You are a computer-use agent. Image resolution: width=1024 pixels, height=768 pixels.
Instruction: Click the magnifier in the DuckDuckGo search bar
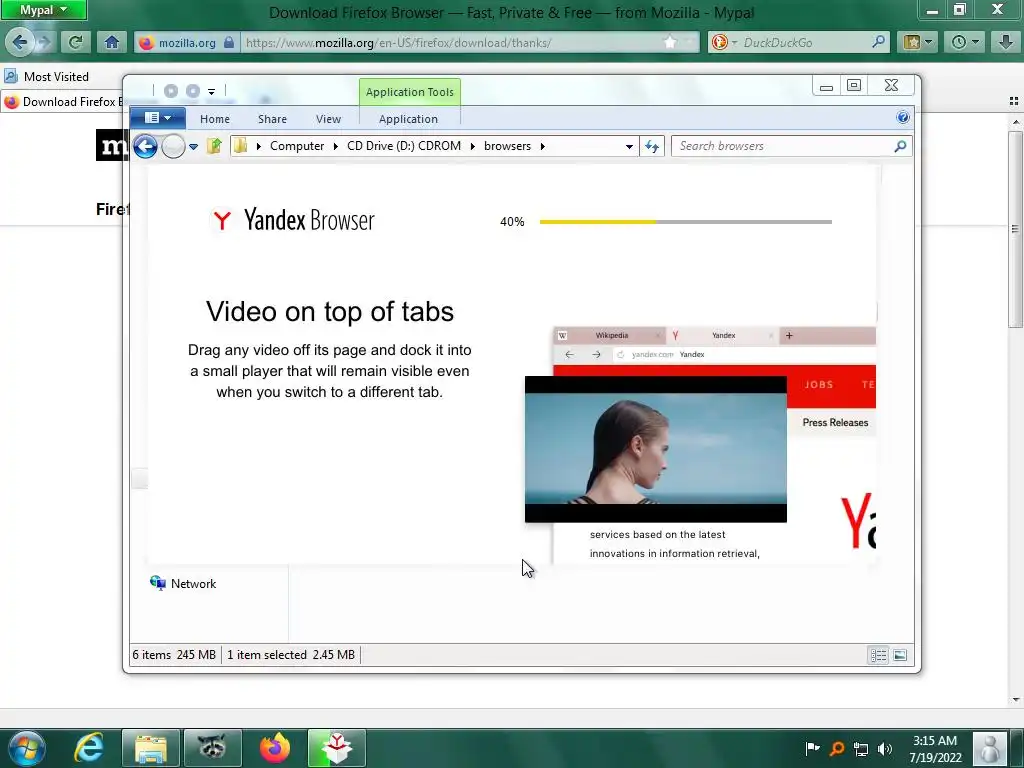click(879, 42)
